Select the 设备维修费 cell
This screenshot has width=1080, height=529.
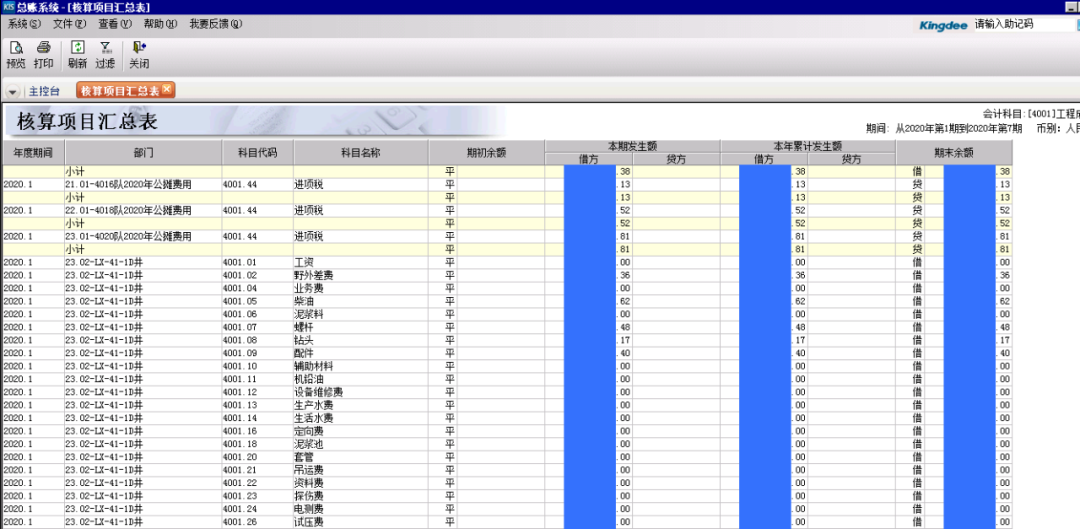[x=361, y=392]
